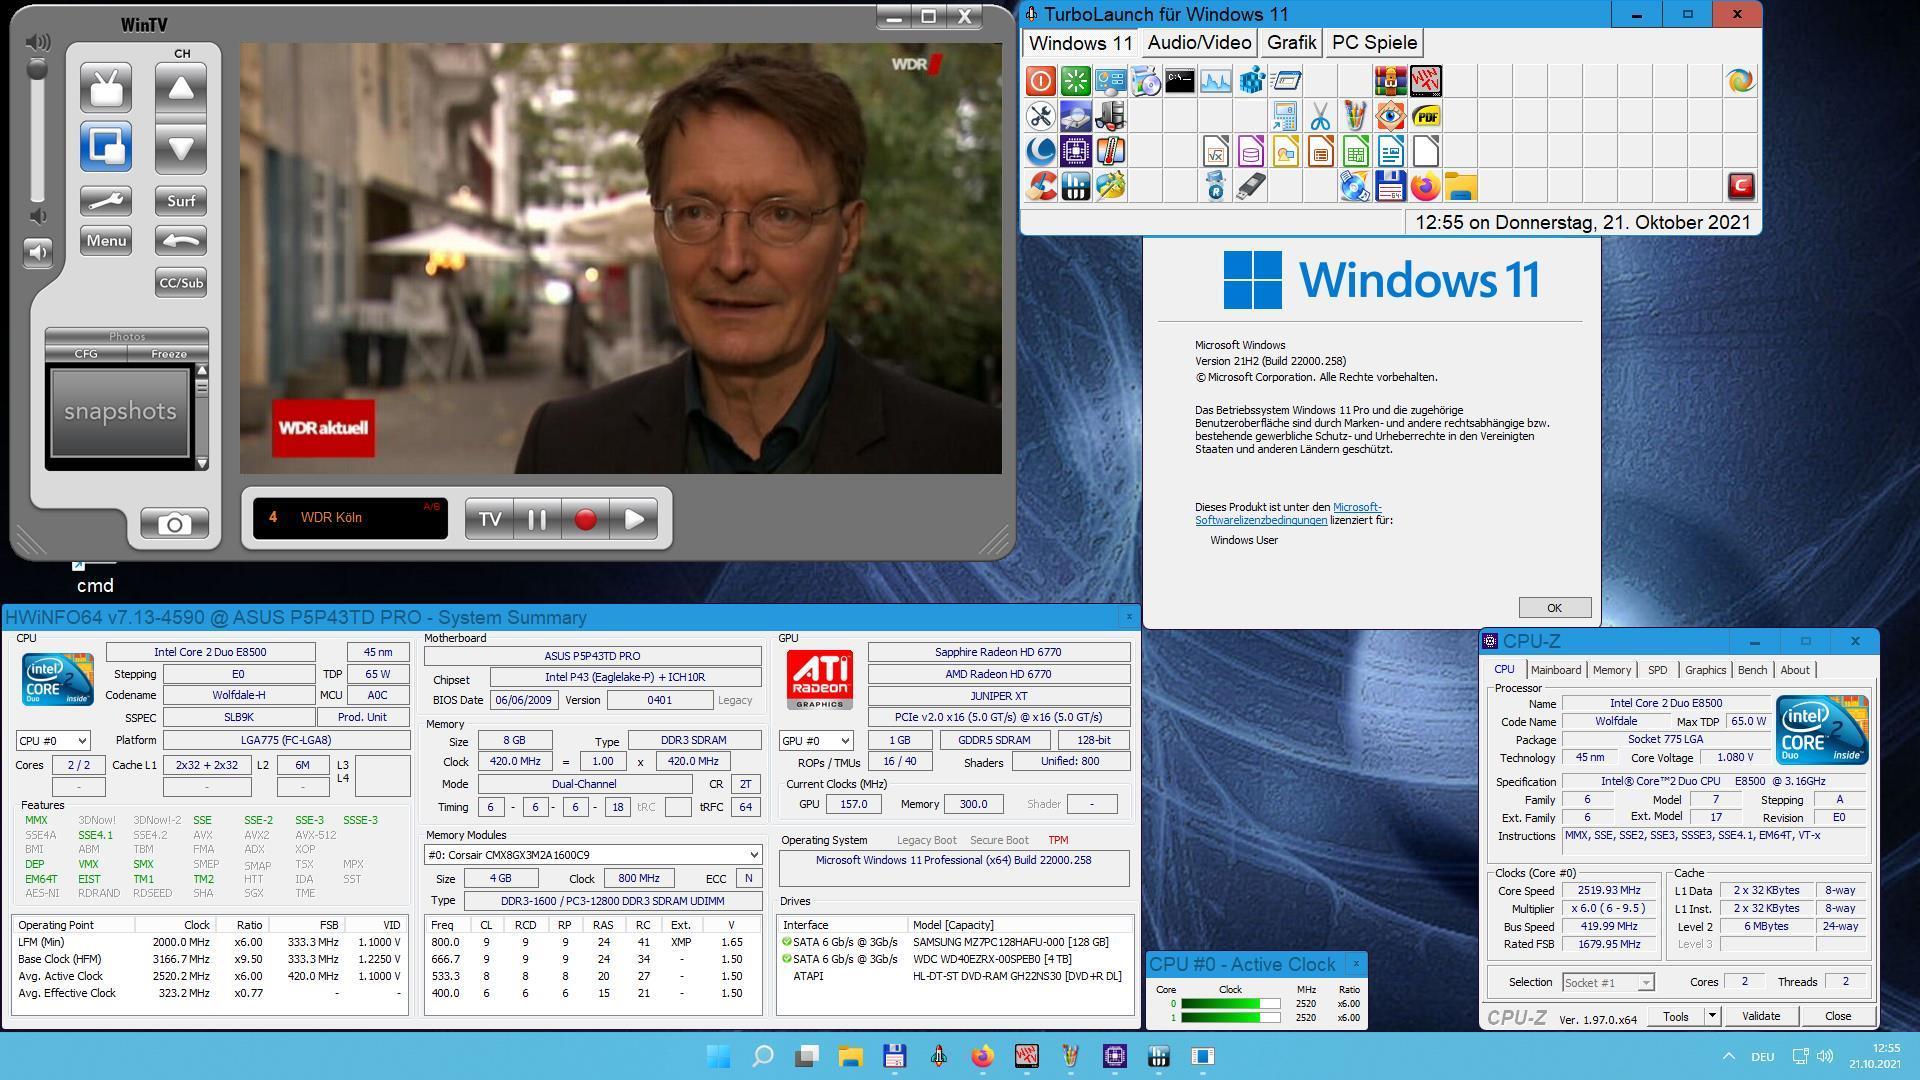Click the WinTV volume slider knob
Image resolution: width=1920 pixels, height=1080 pixels.
[37, 70]
